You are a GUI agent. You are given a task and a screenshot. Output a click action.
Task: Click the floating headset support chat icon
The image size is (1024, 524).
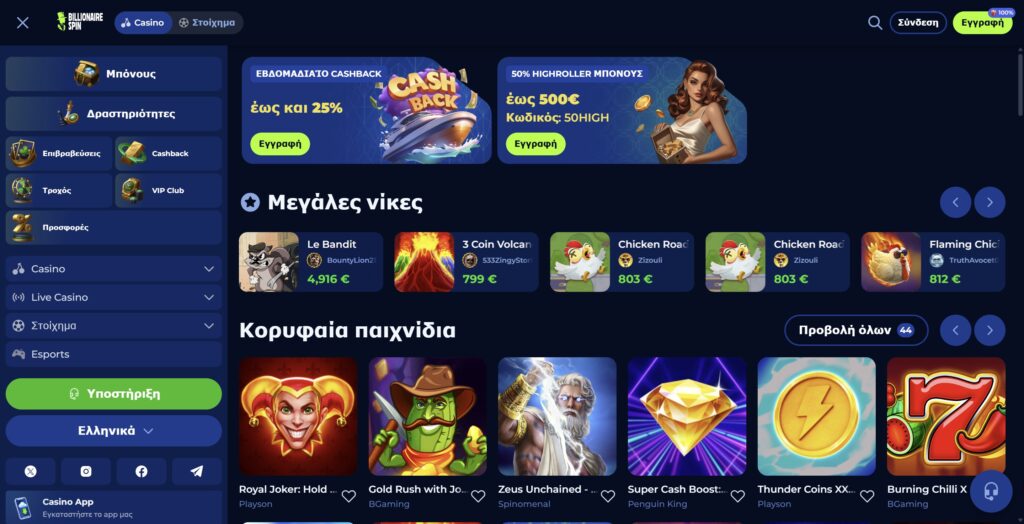[991, 491]
